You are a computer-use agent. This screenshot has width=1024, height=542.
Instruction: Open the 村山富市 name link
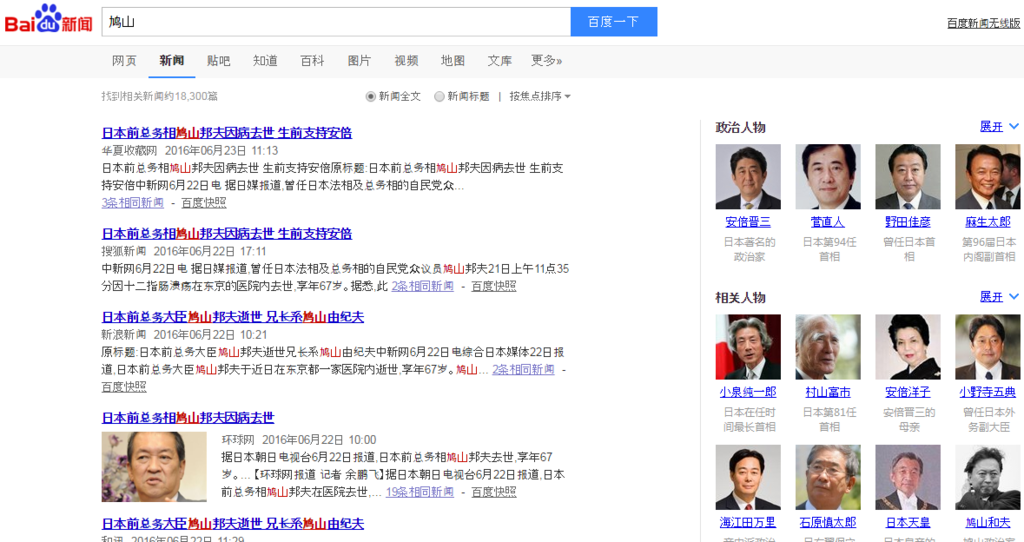click(x=827, y=392)
